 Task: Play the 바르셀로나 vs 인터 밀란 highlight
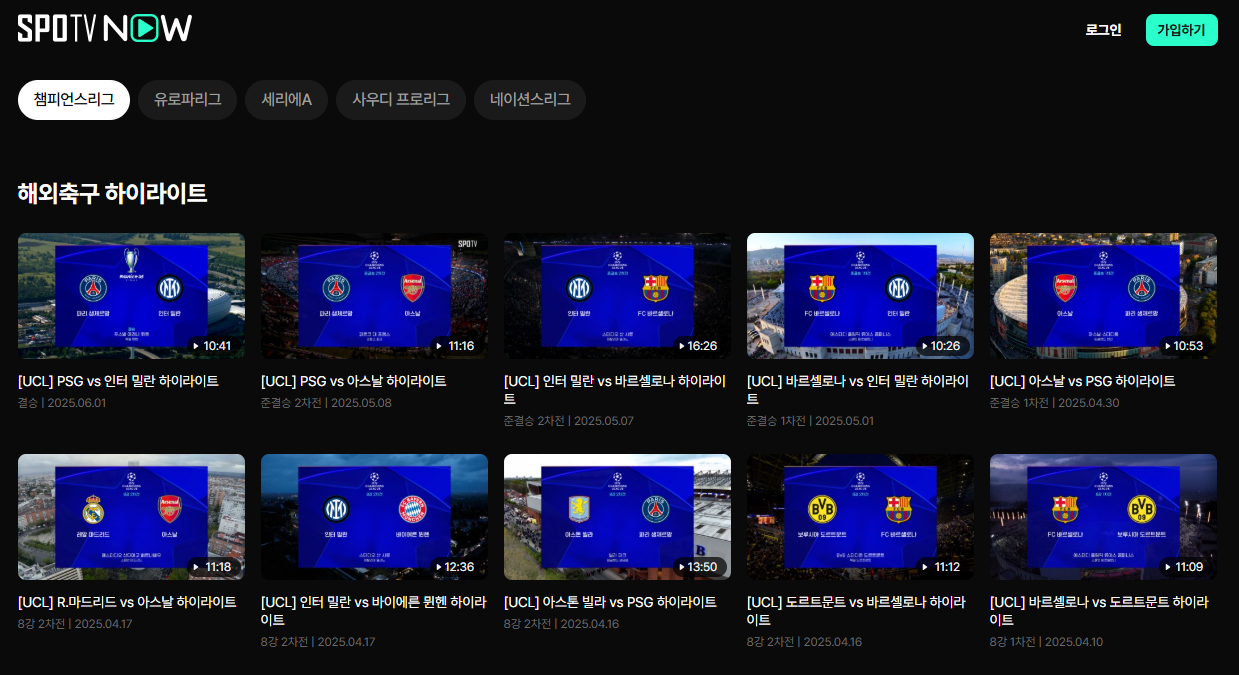click(x=860, y=296)
